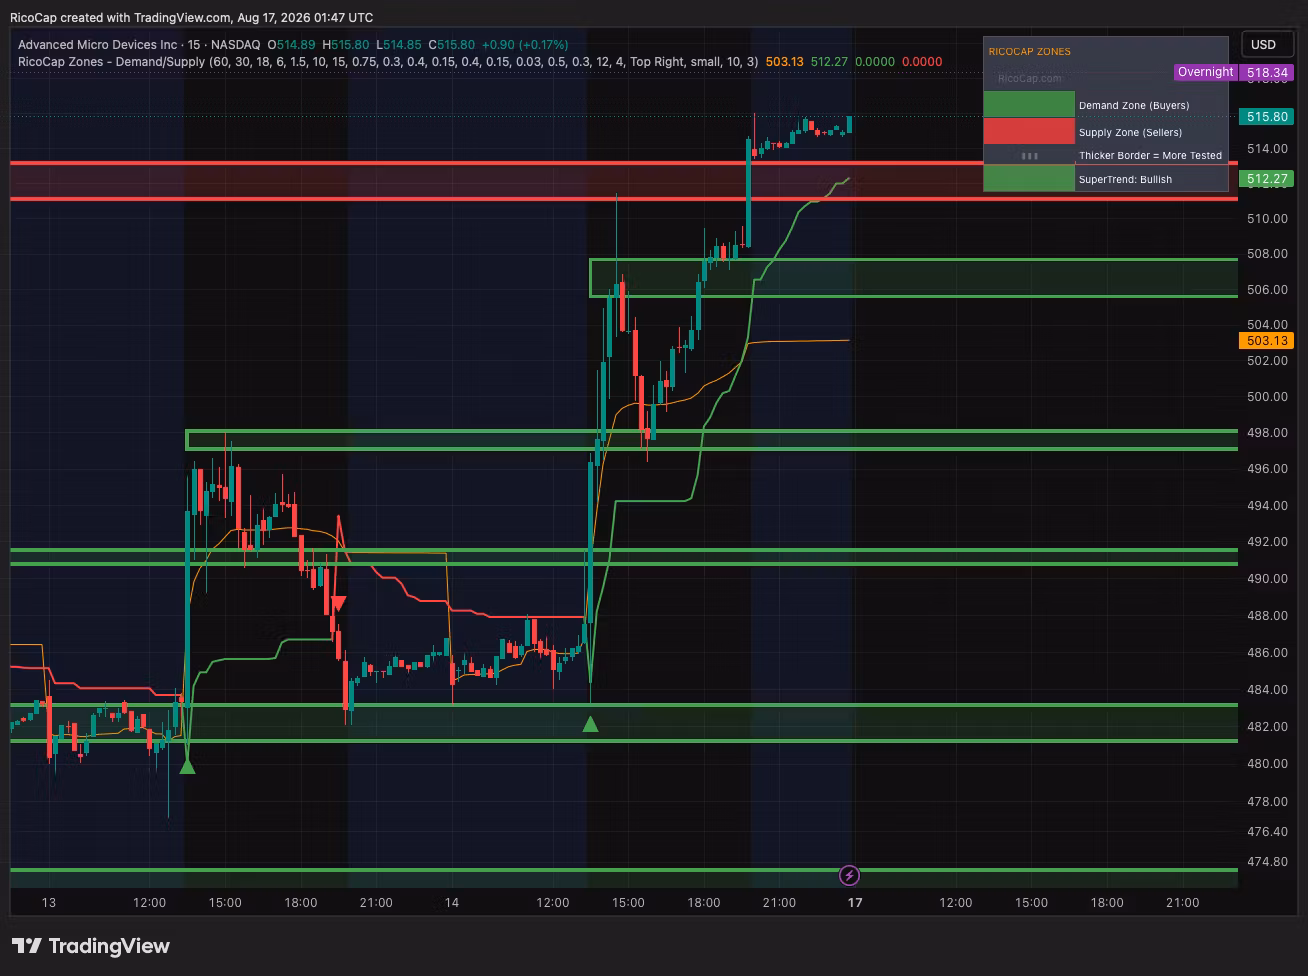This screenshot has height=976, width=1308.
Task: Click the red Supply Zone legend swatch
Action: (x=1028, y=132)
